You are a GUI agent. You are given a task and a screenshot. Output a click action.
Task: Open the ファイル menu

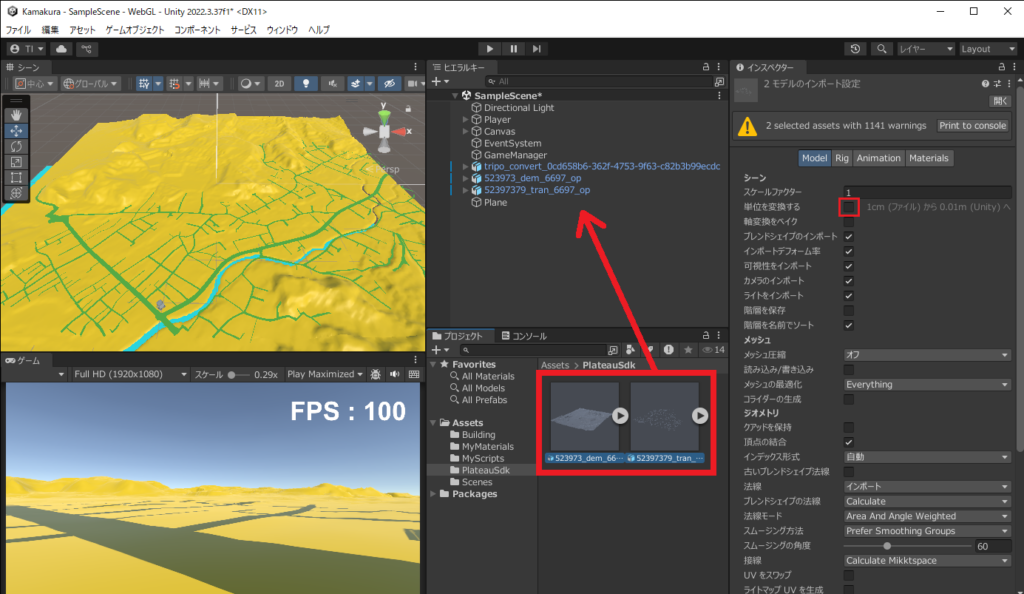(18, 30)
